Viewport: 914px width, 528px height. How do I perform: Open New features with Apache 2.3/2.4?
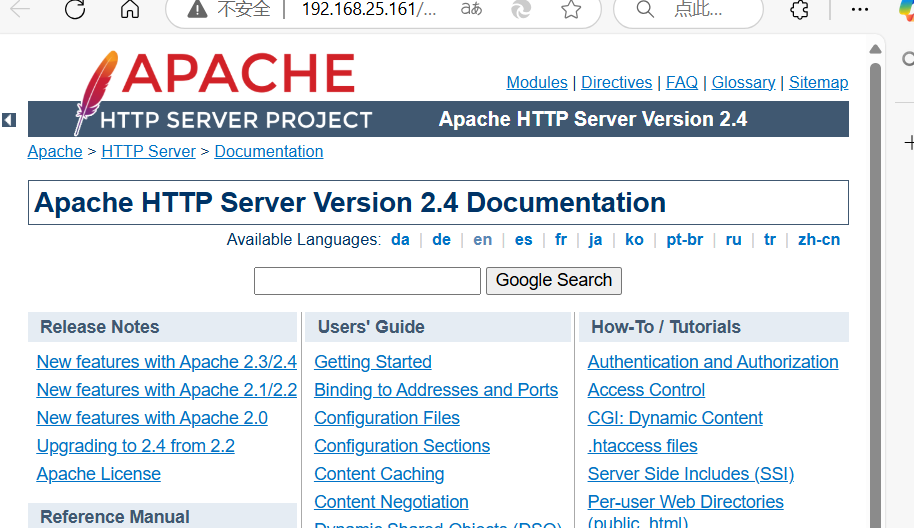(x=167, y=362)
